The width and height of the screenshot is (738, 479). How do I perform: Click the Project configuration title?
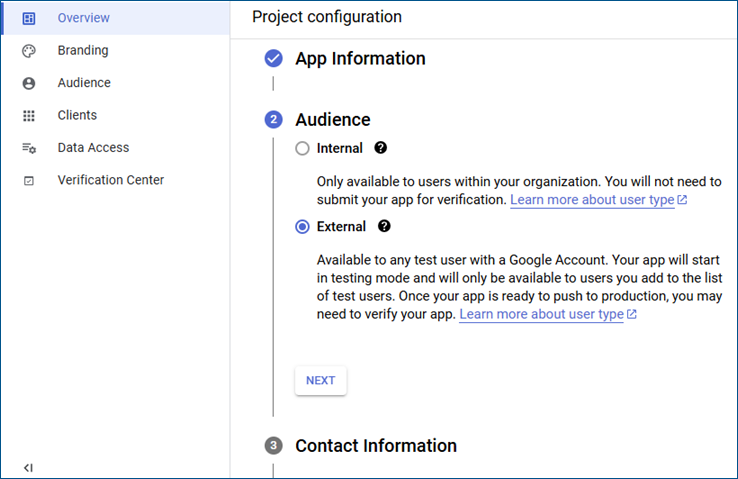click(x=327, y=17)
